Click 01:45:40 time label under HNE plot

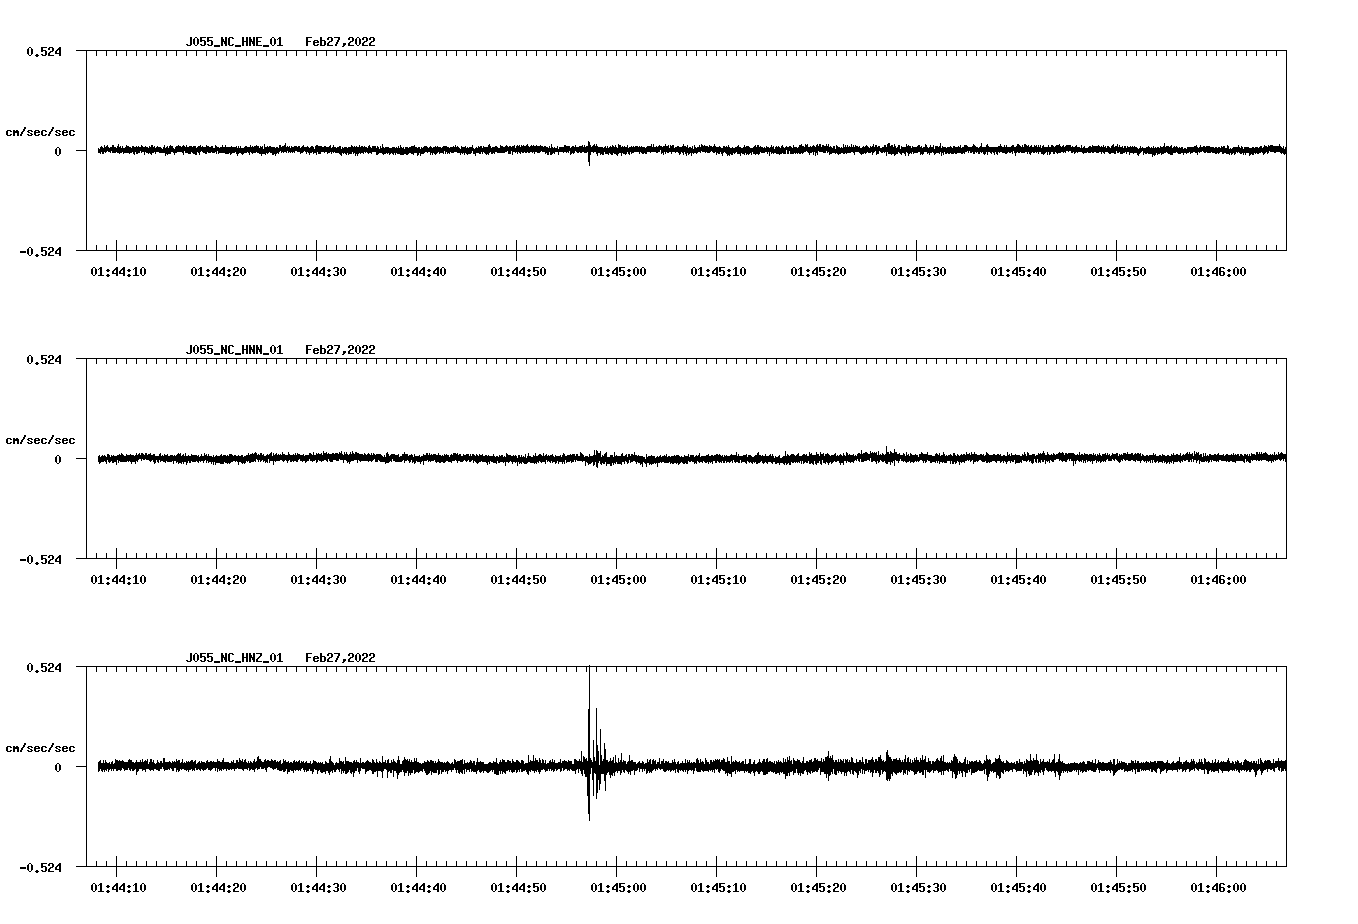tap(1018, 272)
